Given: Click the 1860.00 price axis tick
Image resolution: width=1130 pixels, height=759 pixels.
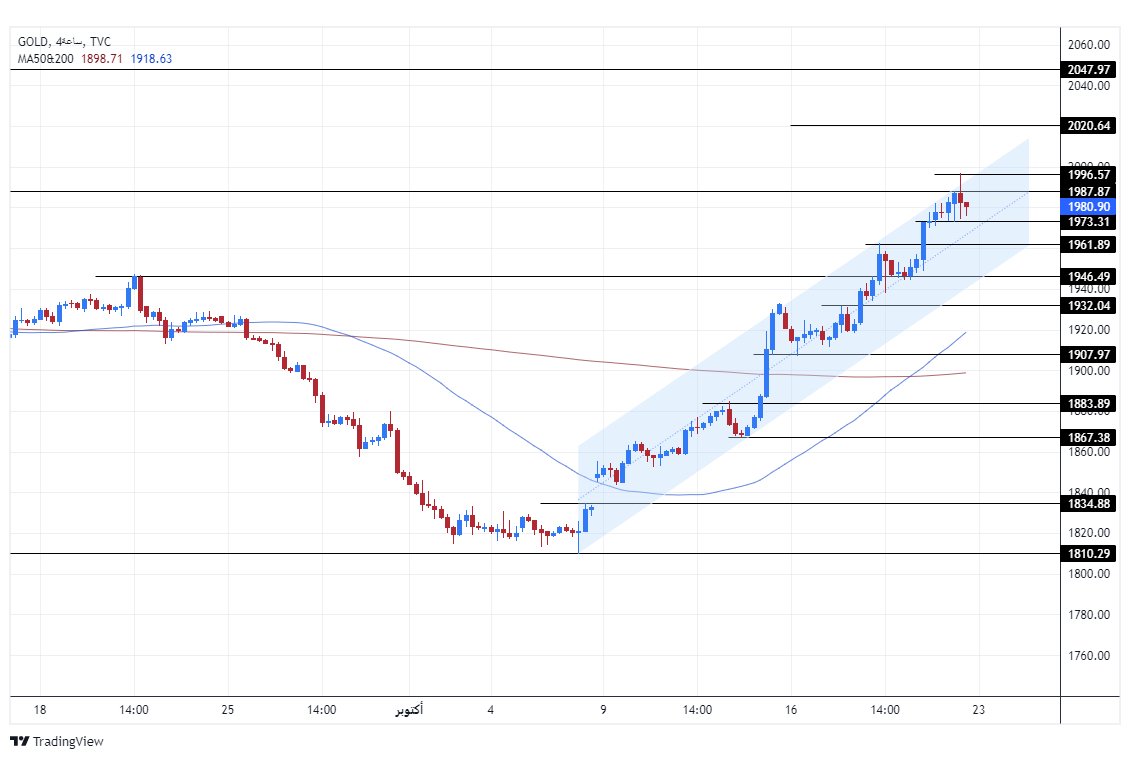Looking at the screenshot, I should coord(1088,452).
